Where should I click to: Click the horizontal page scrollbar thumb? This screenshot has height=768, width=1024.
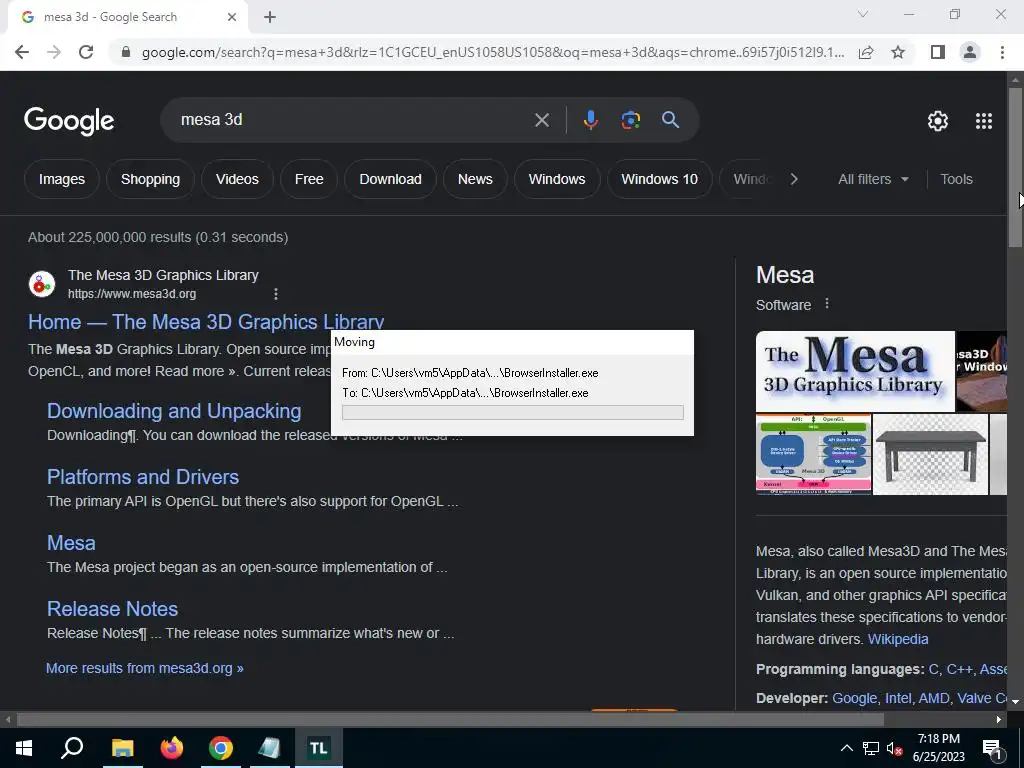(450, 720)
